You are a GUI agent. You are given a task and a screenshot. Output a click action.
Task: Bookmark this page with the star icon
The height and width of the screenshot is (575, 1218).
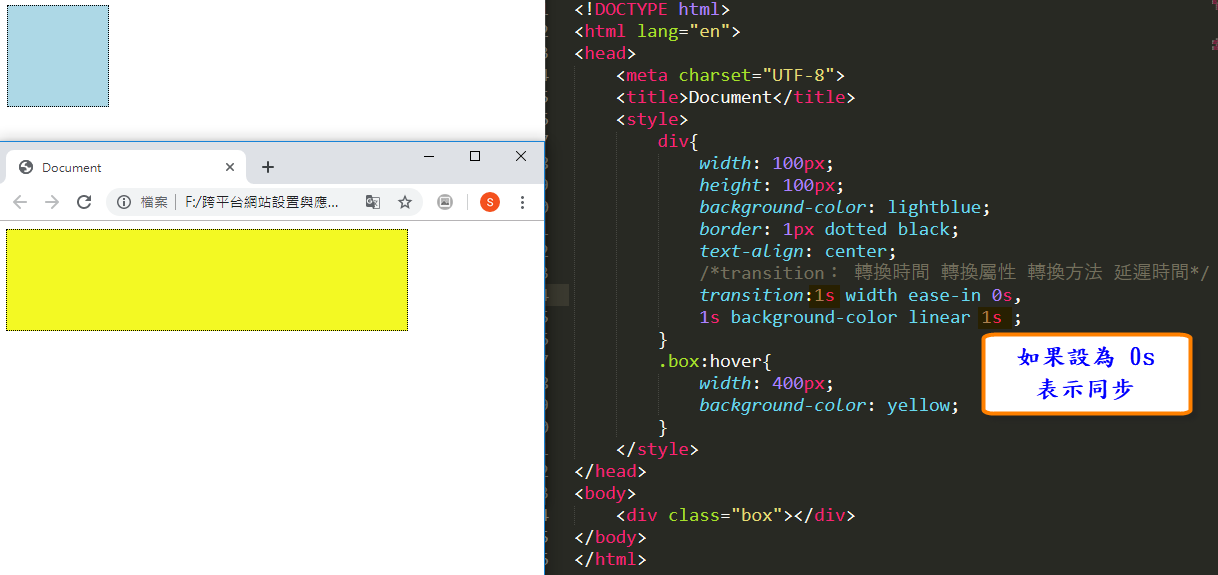[x=405, y=202]
